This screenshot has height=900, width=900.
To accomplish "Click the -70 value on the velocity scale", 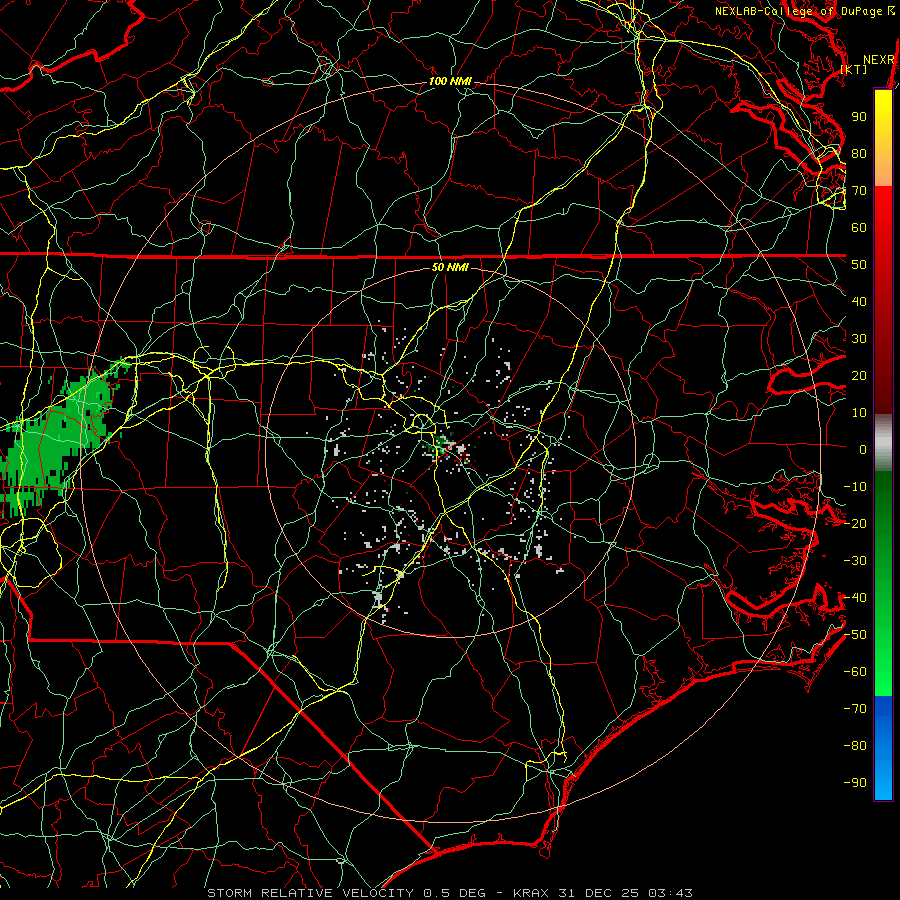I will pyautogui.click(x=855, y=709).
